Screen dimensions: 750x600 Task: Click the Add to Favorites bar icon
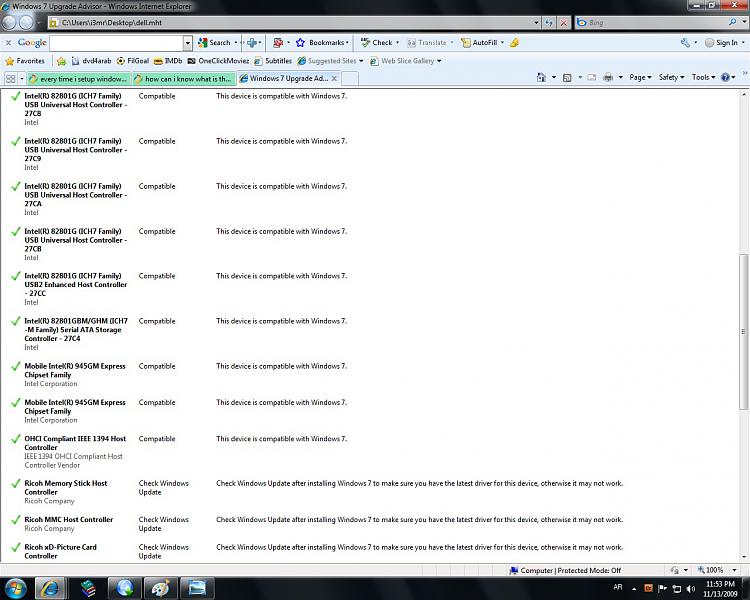(61, 61)
